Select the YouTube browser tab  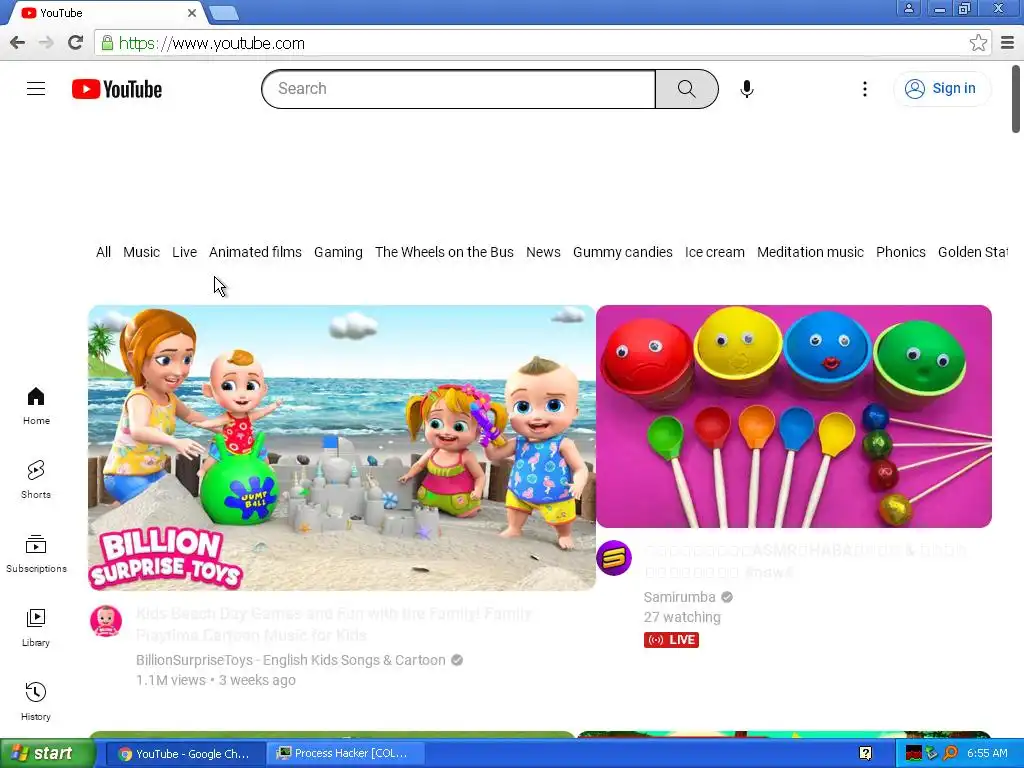(x=104, y=13)
